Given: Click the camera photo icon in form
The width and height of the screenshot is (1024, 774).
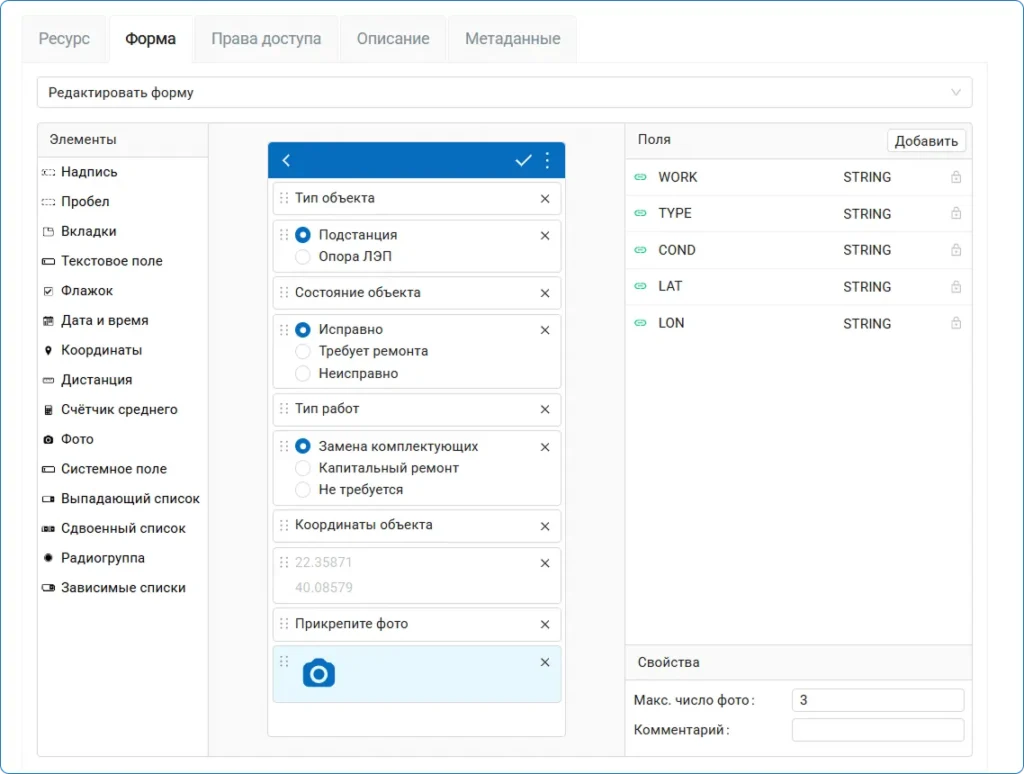Looking at the screenshot, I should 318,673.
